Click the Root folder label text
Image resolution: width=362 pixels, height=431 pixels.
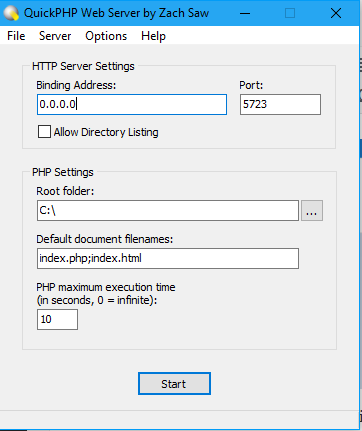click(x=65, y=191)
